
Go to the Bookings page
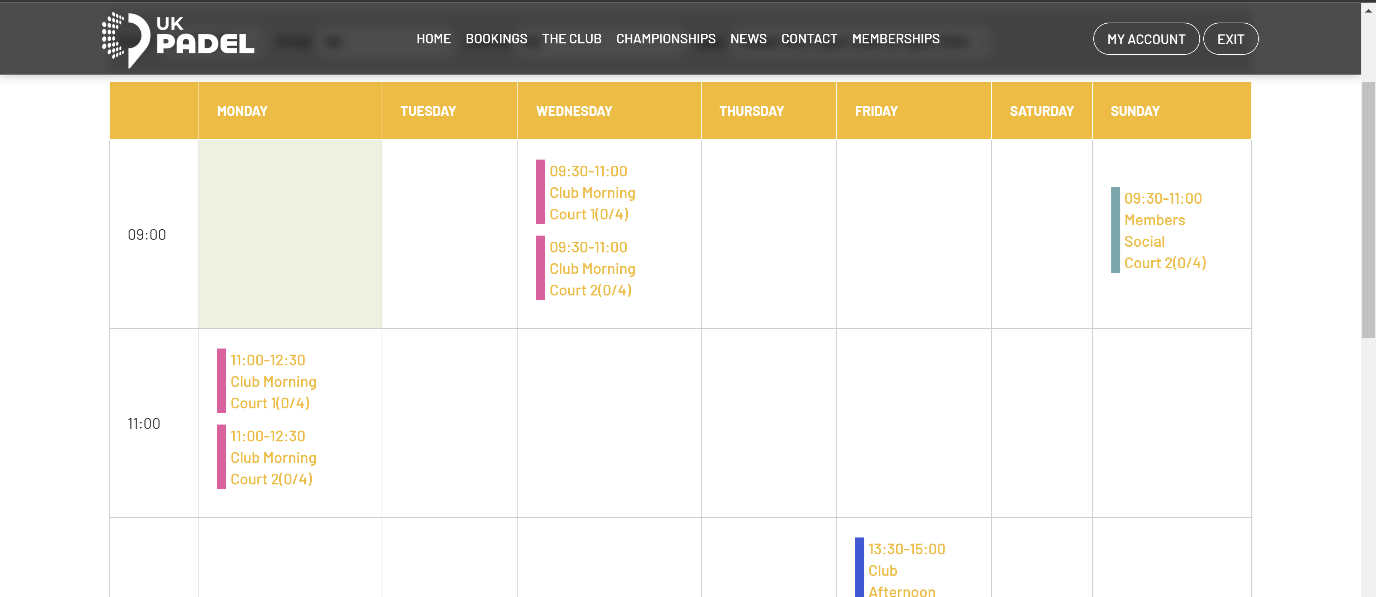pos(496,39)
